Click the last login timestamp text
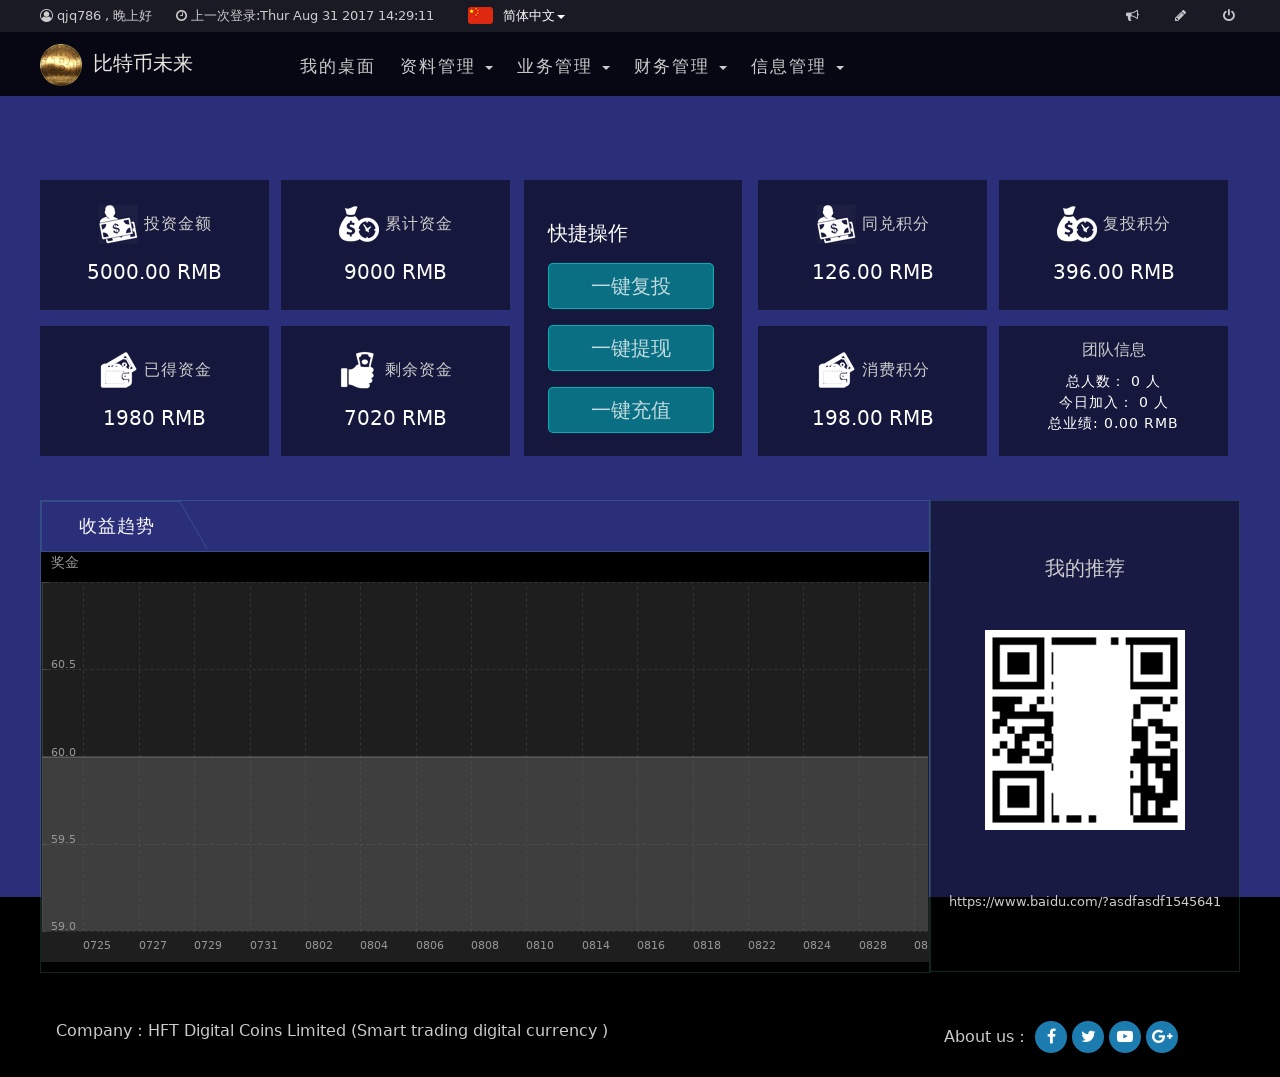 [312, 16]
